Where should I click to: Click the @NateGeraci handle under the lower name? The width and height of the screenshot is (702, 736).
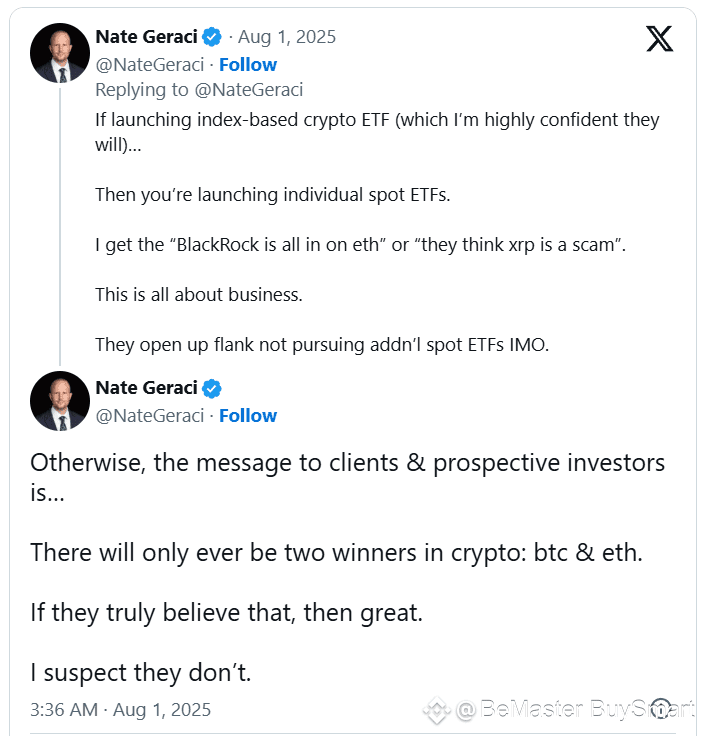point(150,416)
